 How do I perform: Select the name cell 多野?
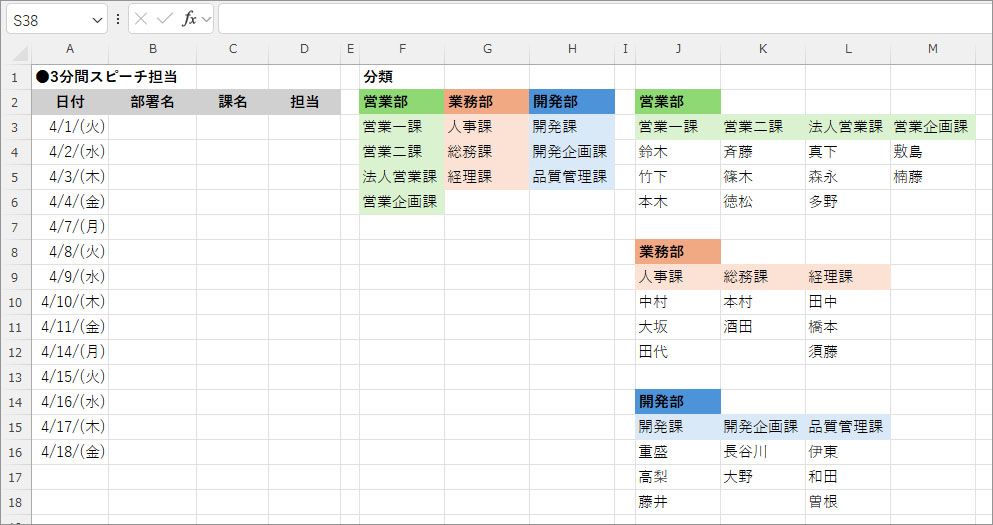coord(847,202)
